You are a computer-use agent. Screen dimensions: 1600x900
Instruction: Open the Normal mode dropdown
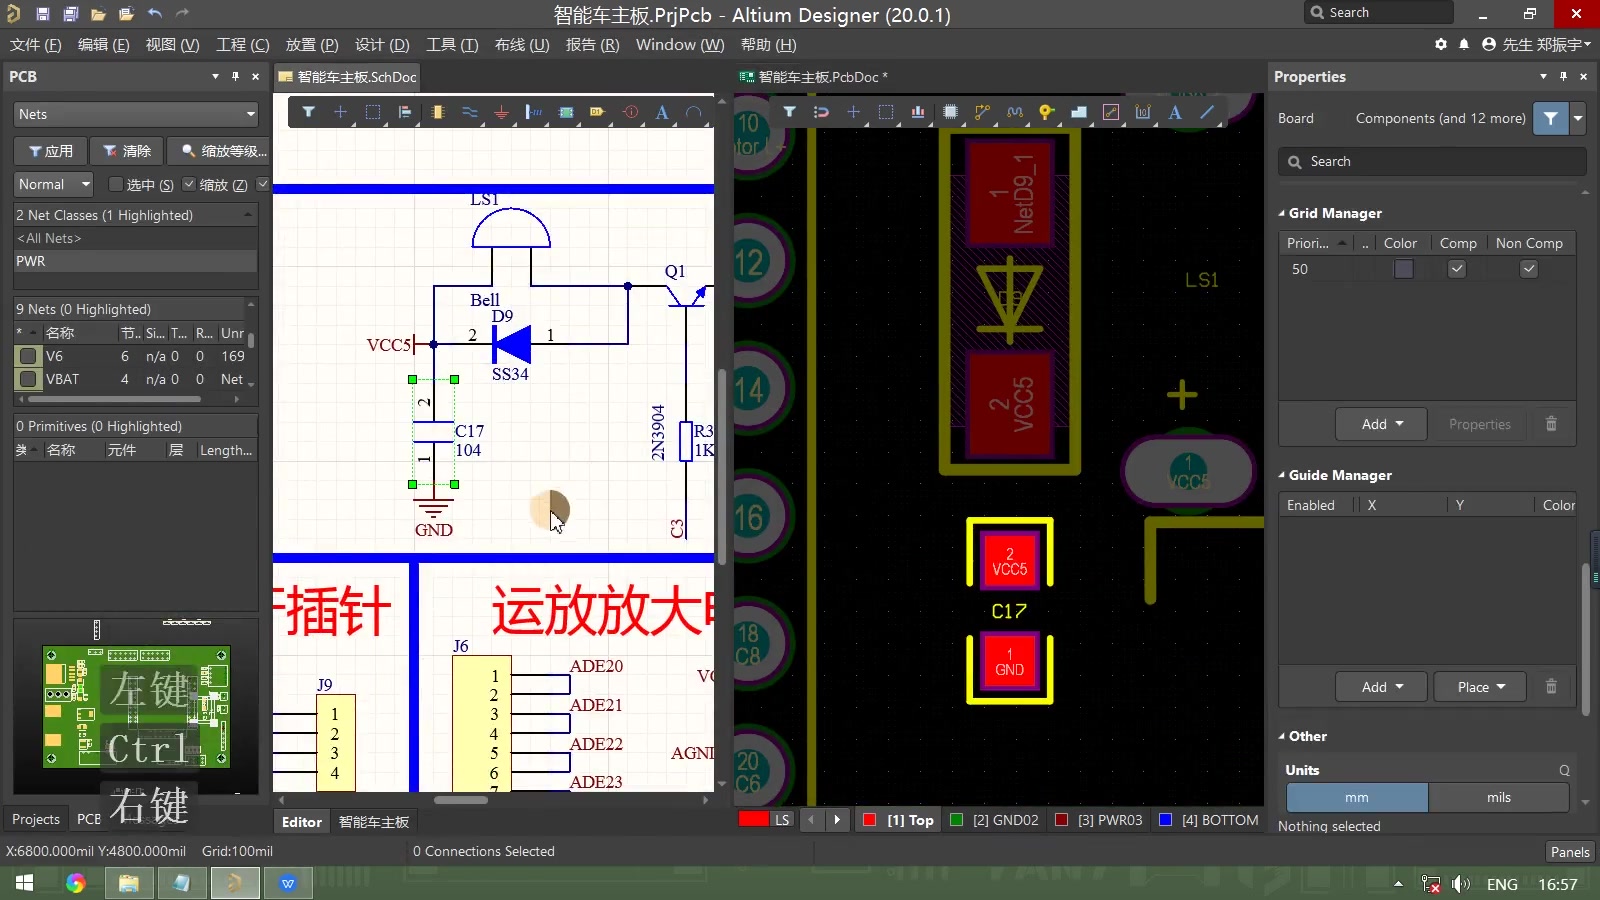(54, 184)
